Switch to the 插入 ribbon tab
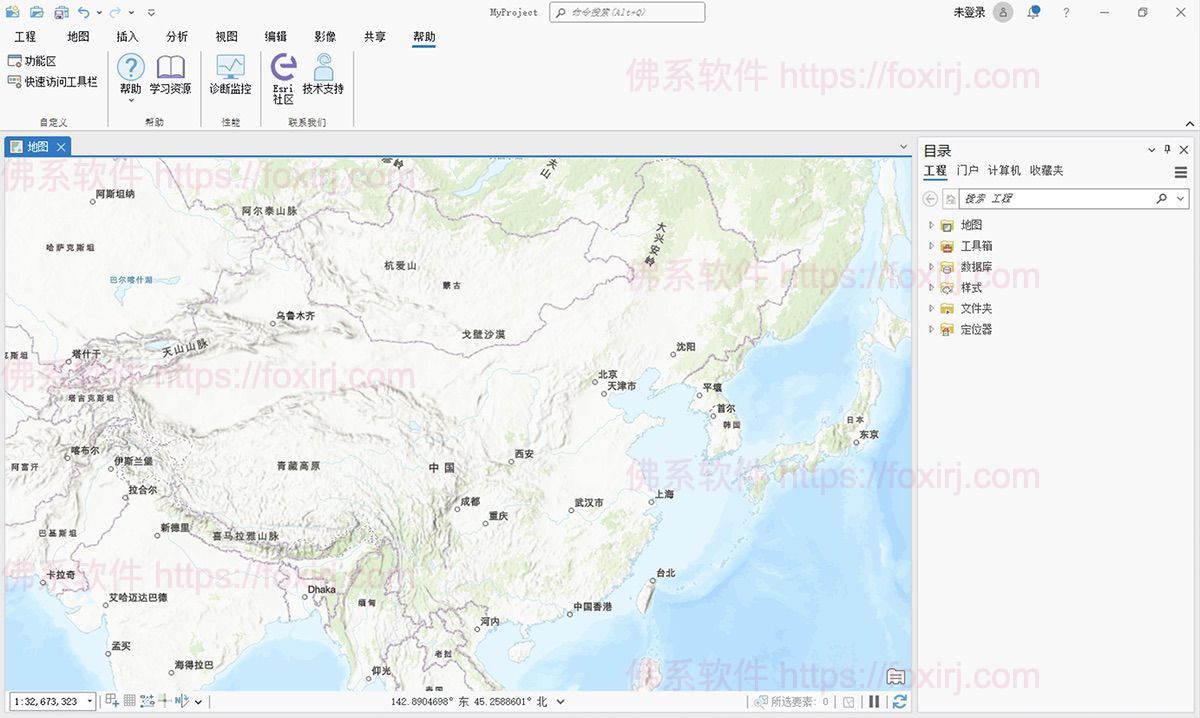Viewport: 1200px width, 718px height. tap(128, 36)
